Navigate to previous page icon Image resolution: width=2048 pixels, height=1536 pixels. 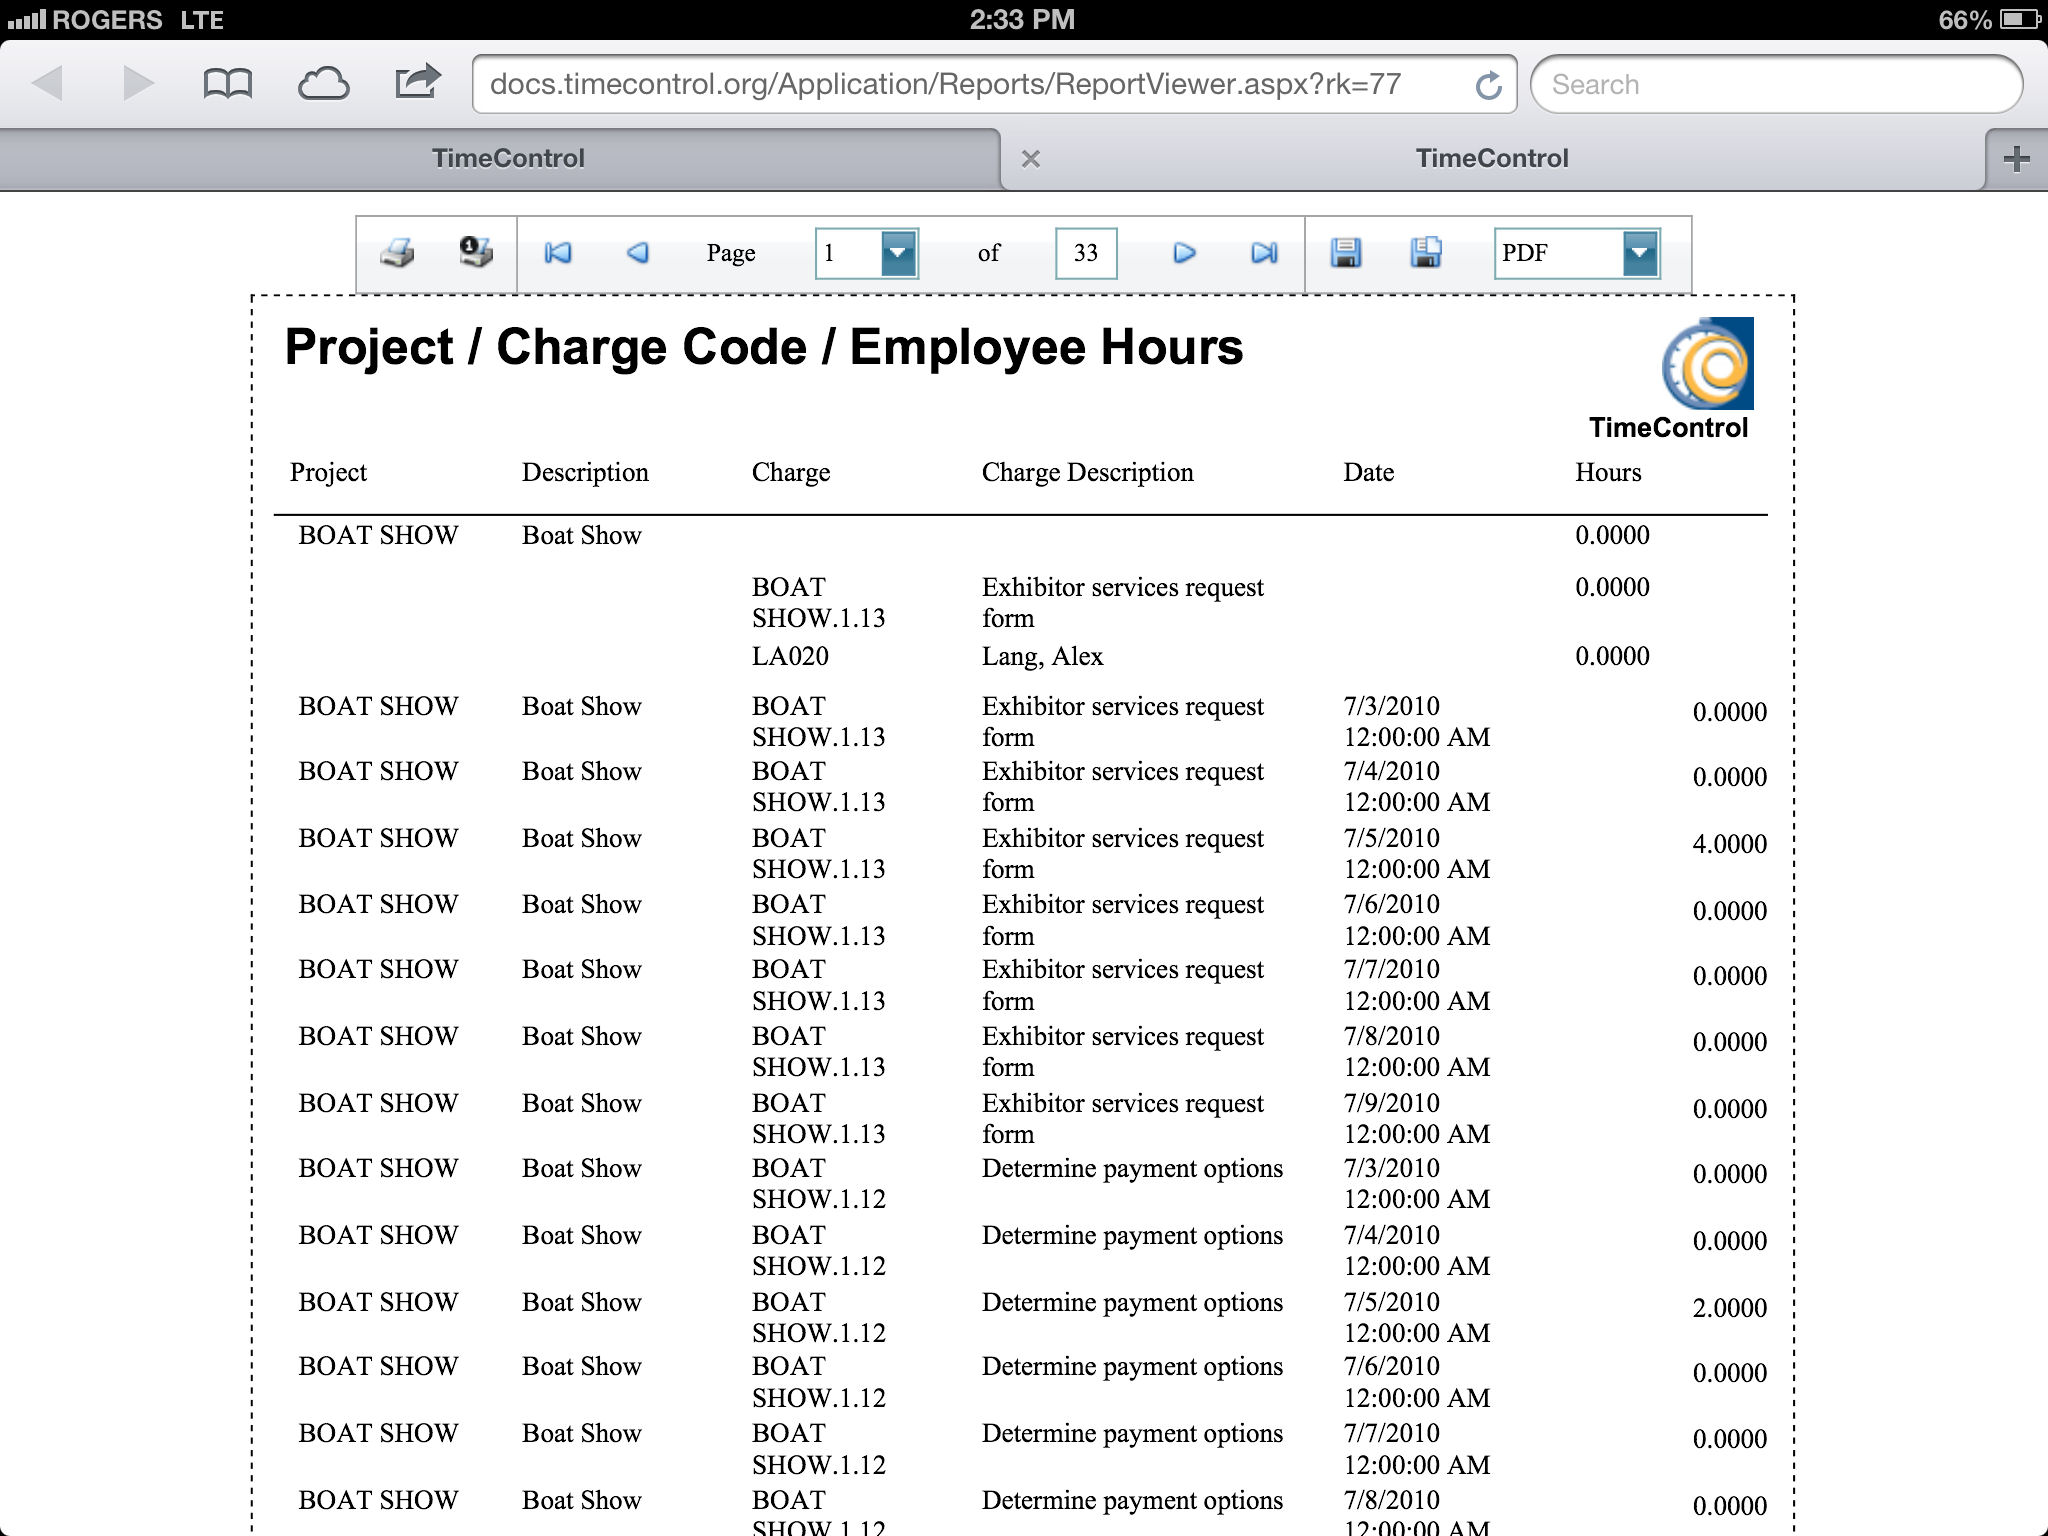point(637,252)
